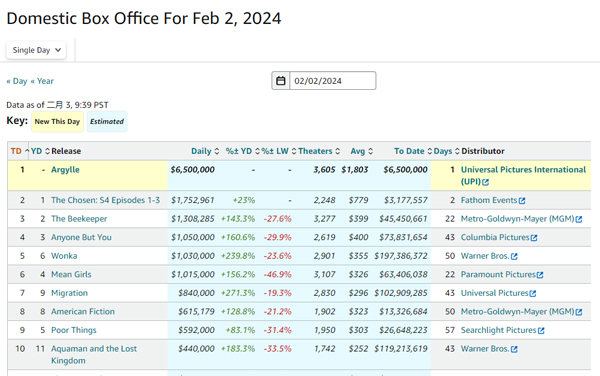Image resolution: width=600 pixels, height=376 pixels.
Task: Open external link icon beside Columbia Pictures
Action: click(534, 238)
